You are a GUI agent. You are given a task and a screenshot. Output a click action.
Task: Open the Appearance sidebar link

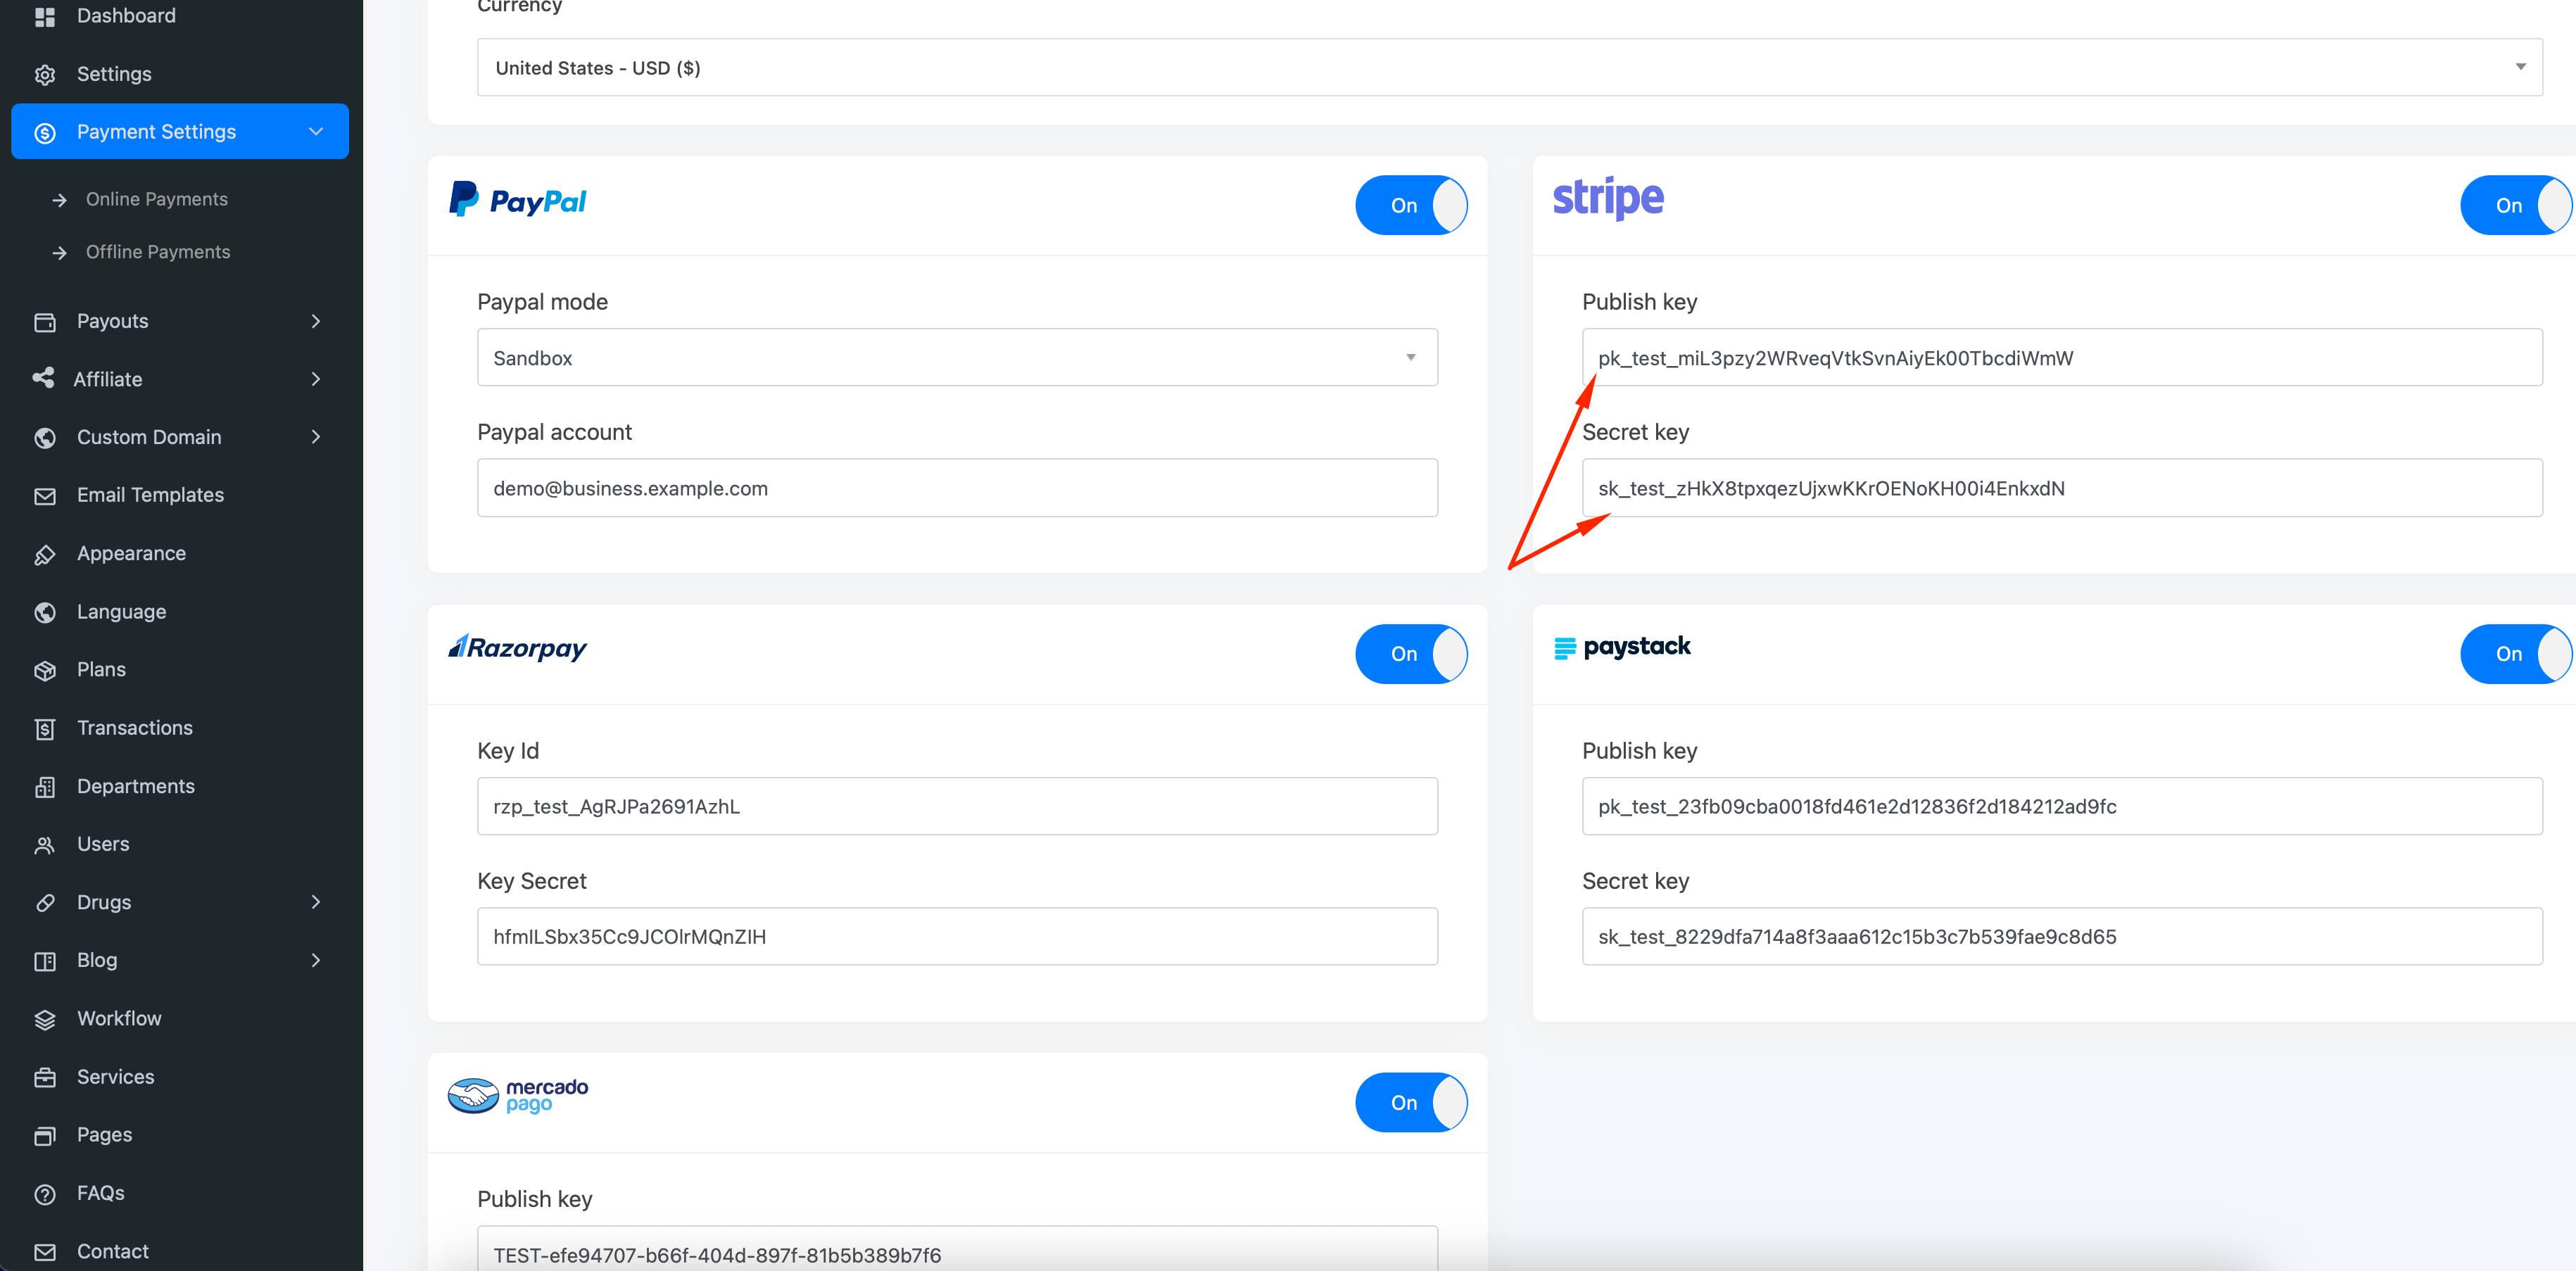[x=131, y=553]
